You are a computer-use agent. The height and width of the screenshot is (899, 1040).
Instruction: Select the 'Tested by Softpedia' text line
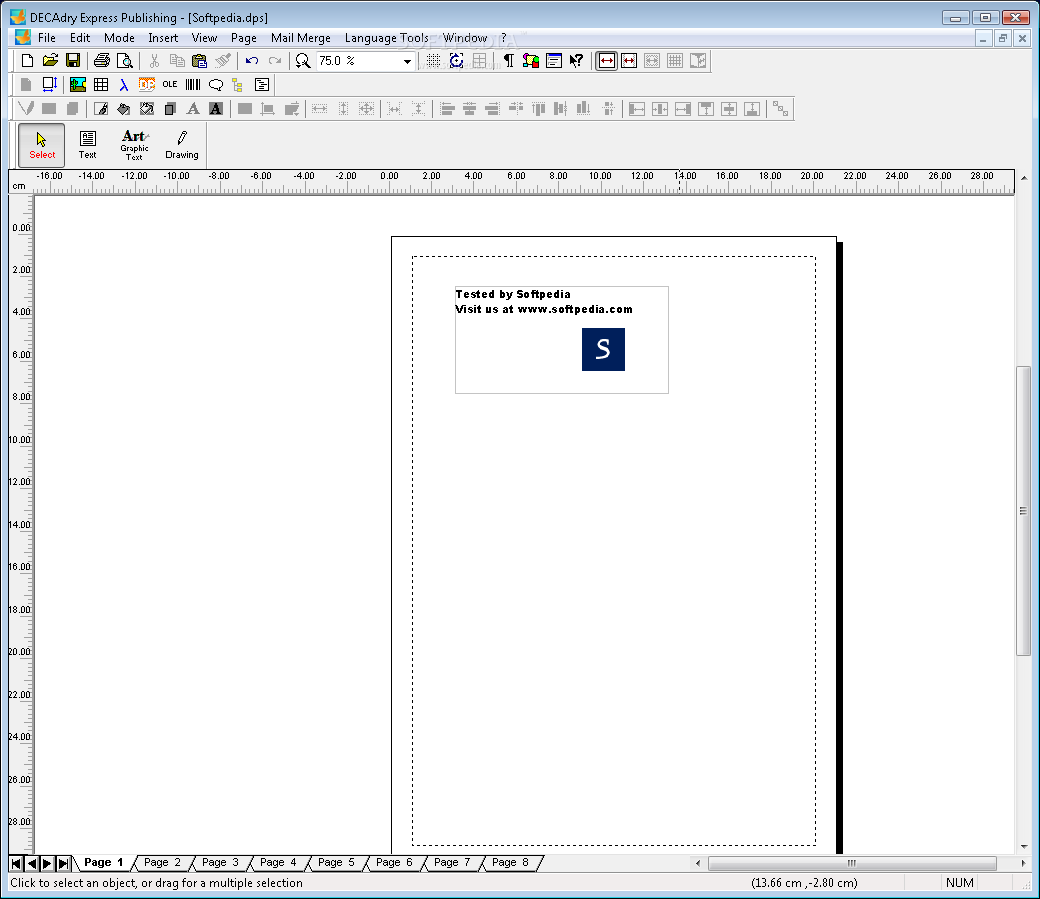(x=513, y=294)
